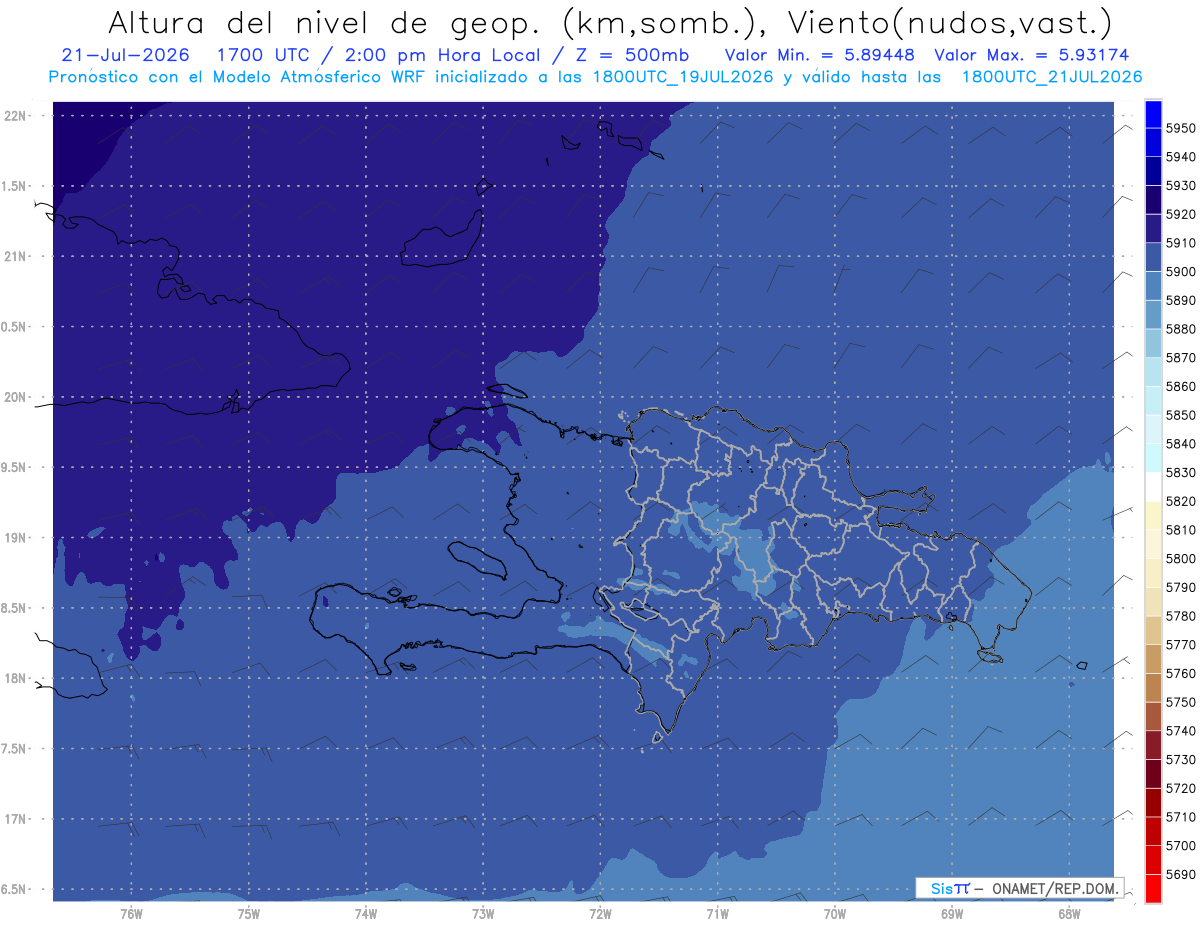
Task: Click the 'Valor Min. = 5.89448' readout
Action: pos(819,56)
